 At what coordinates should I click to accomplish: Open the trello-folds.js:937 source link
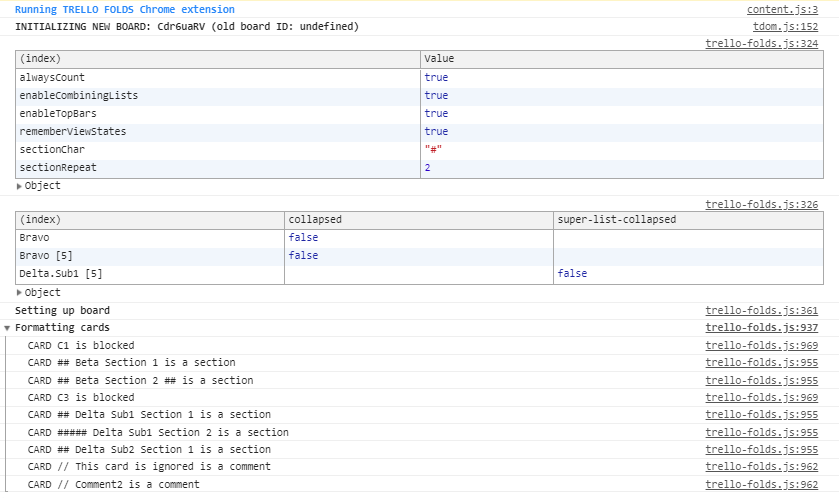pyautogui.click(x=761, y=327)
